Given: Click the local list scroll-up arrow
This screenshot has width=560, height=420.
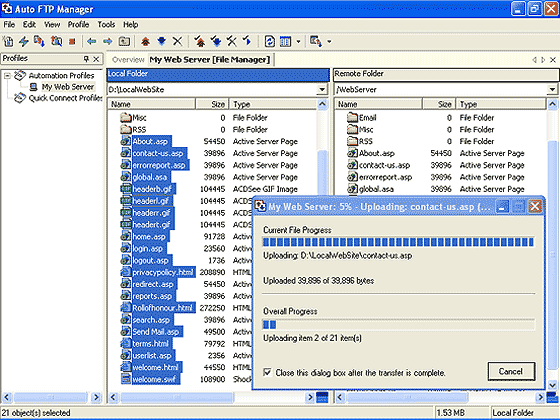Looking at the screenshot, I should click(x=322, y=104).
